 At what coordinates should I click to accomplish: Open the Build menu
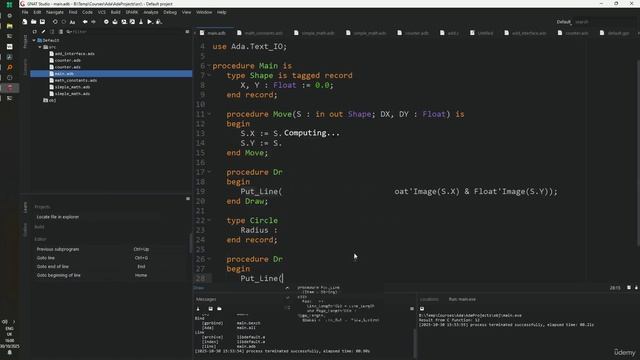point(116,12)
